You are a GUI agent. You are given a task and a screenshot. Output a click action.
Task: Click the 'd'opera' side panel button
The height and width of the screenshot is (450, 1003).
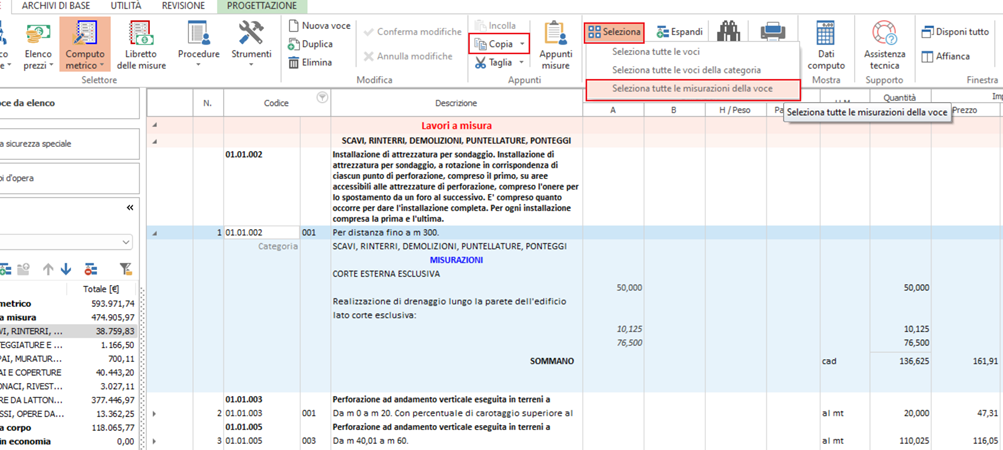pyautogui.click(x=70, y=178)
